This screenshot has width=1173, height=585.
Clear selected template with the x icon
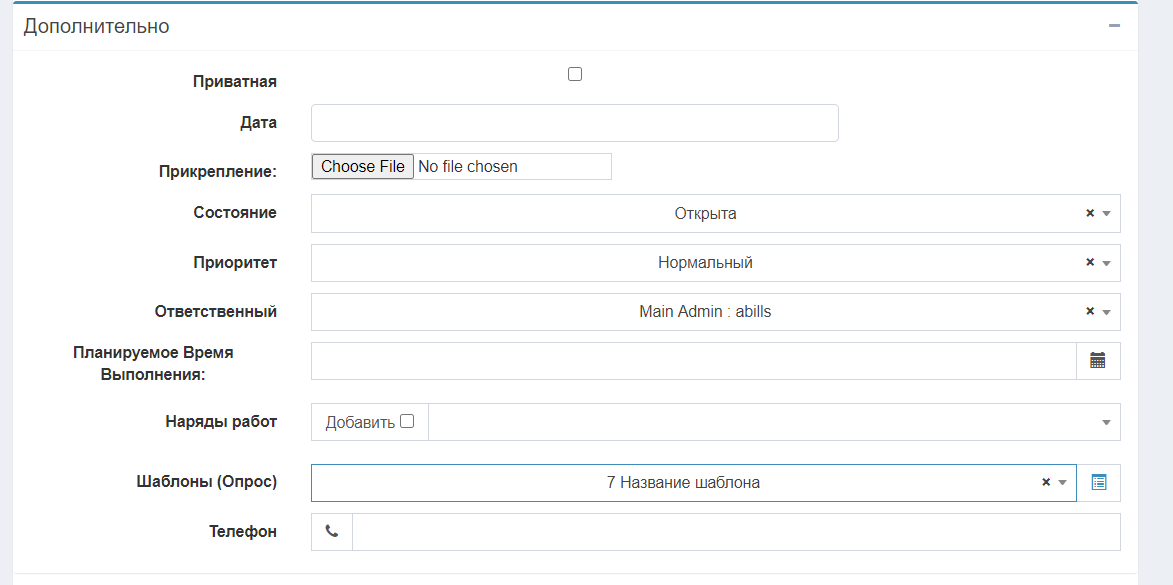[1046, 482]
